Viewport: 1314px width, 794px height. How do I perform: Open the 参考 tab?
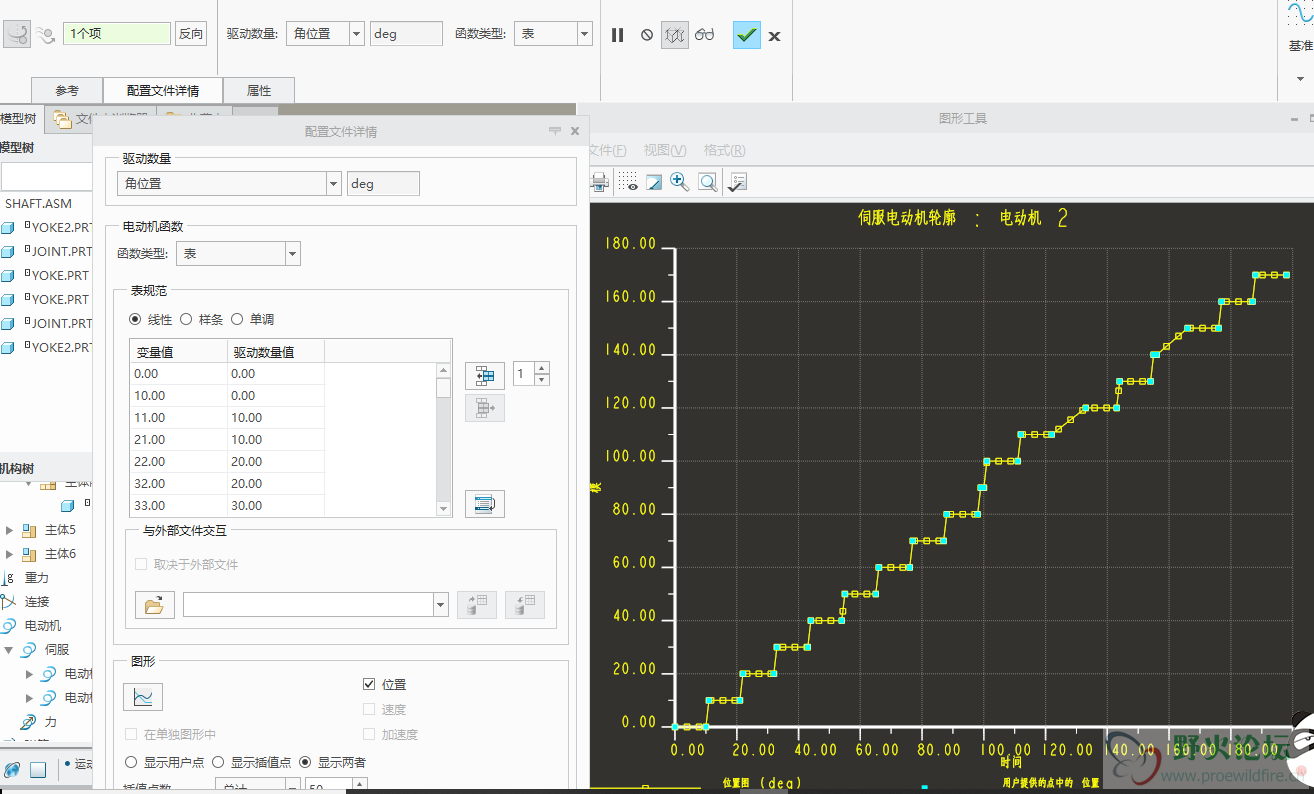tap(67, 90)
